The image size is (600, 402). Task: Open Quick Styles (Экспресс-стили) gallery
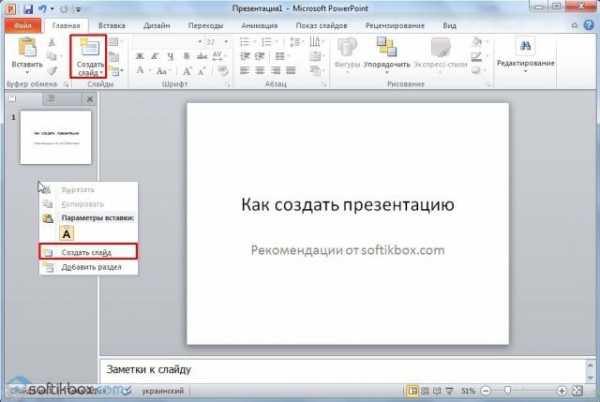click(x=440, y=53)
